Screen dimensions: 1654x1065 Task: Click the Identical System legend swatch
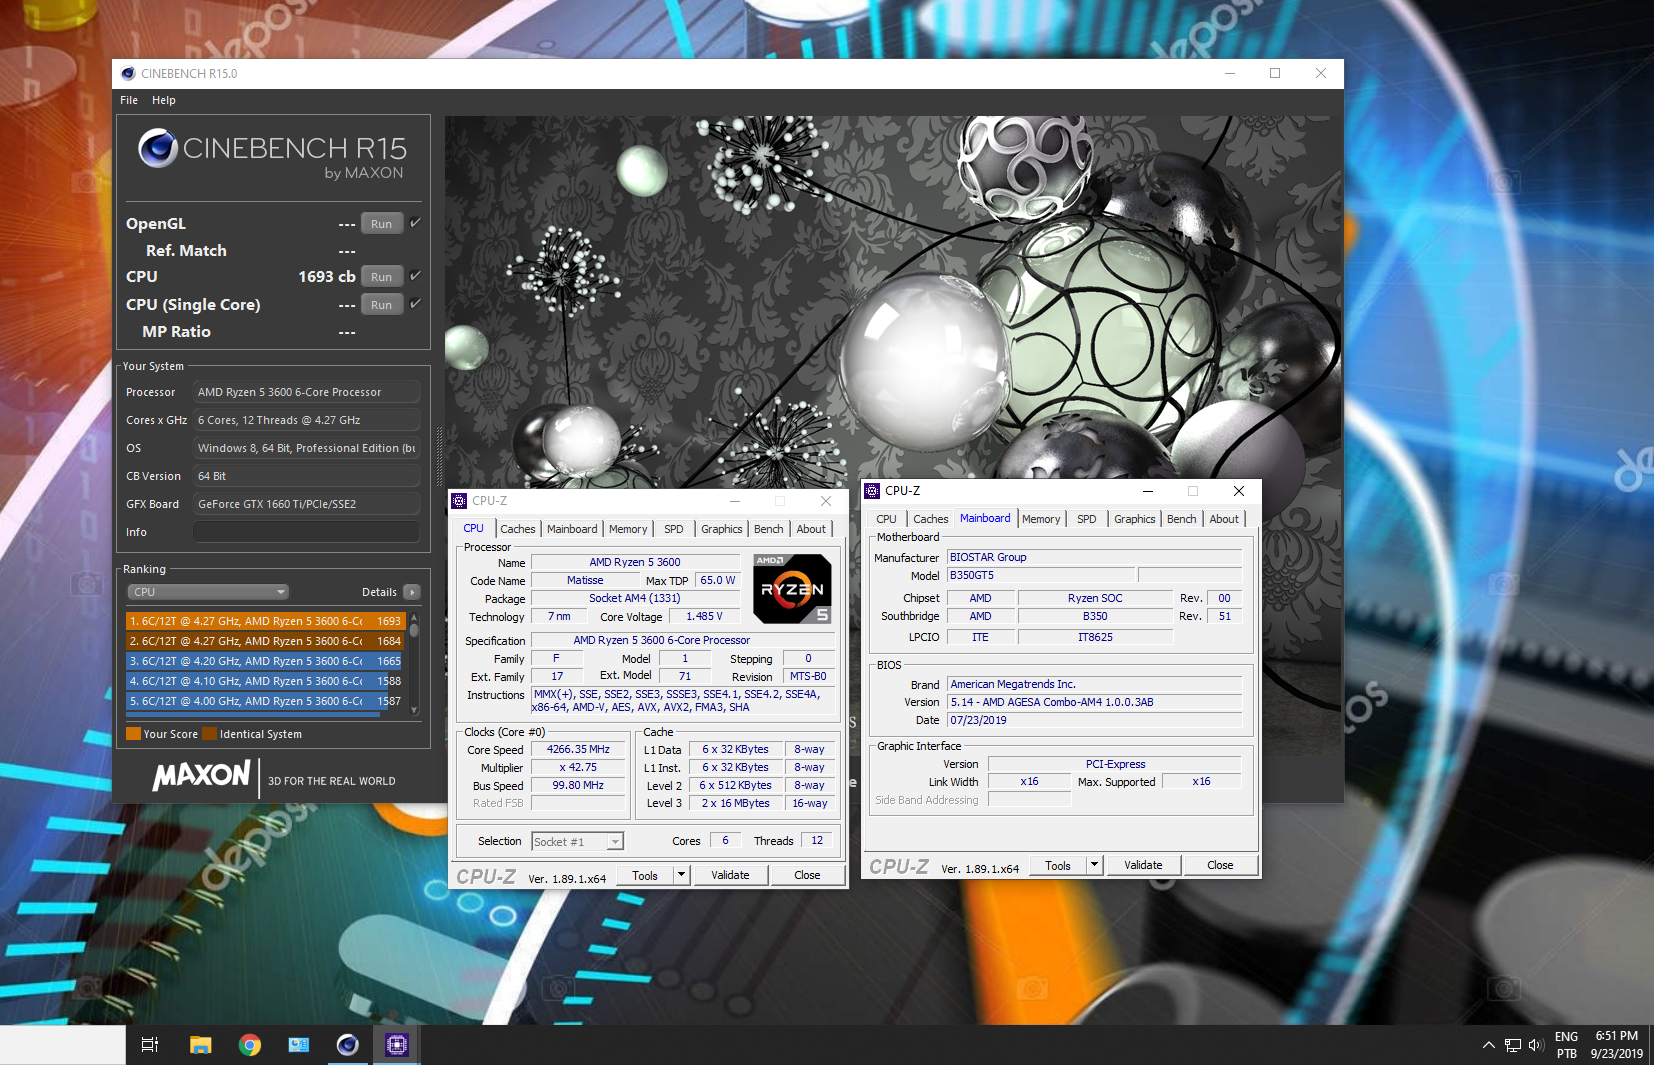(209, 734)
